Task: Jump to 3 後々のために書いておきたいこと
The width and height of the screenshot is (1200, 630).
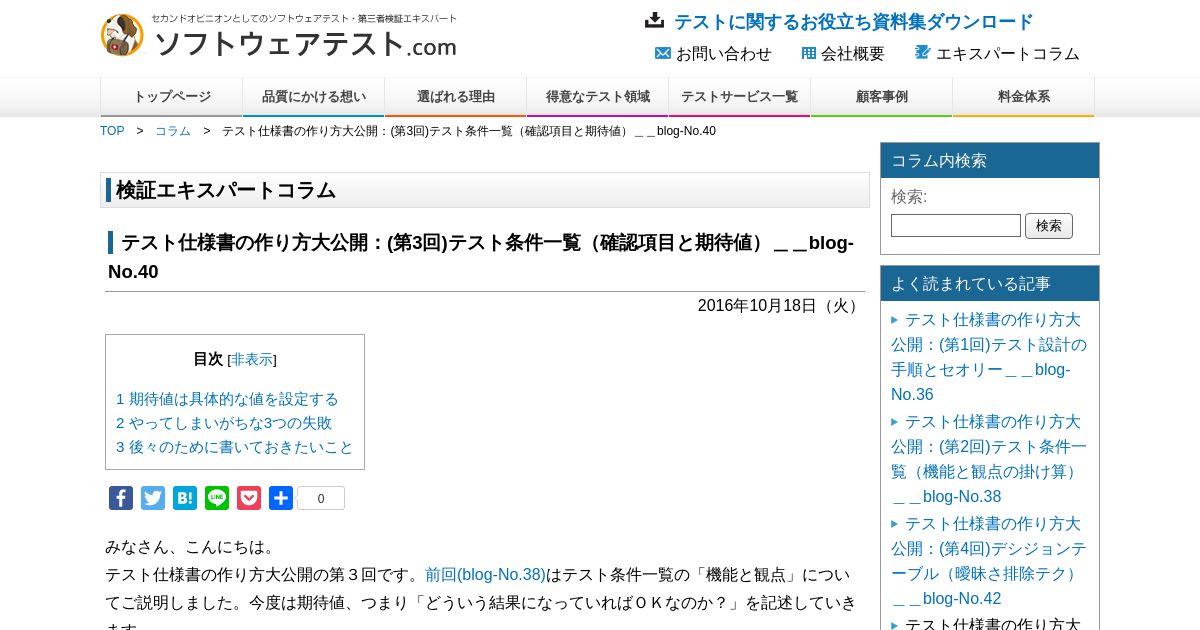Action: tap(235, 447)
